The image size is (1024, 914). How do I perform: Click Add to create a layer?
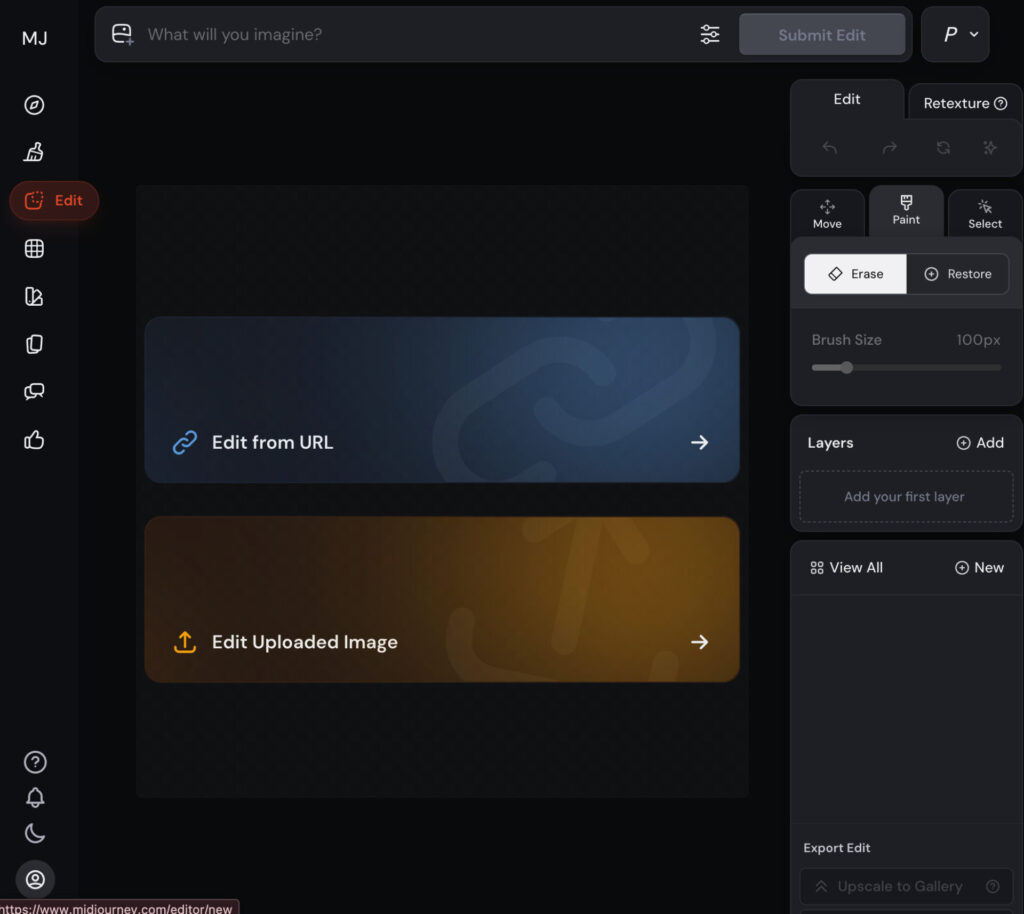click(980, 443)
